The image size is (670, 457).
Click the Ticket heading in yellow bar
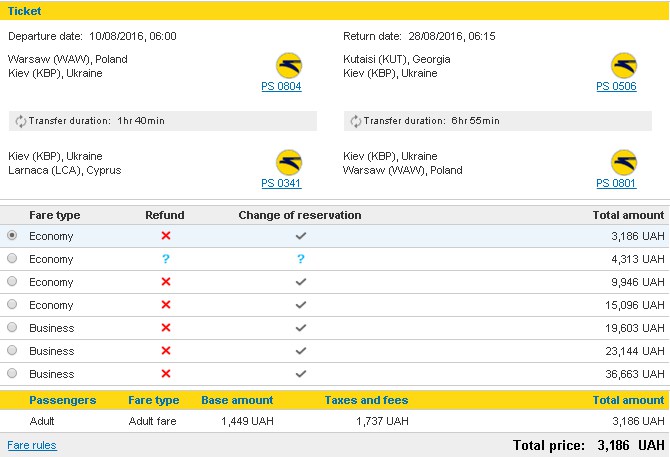point(24,11)
